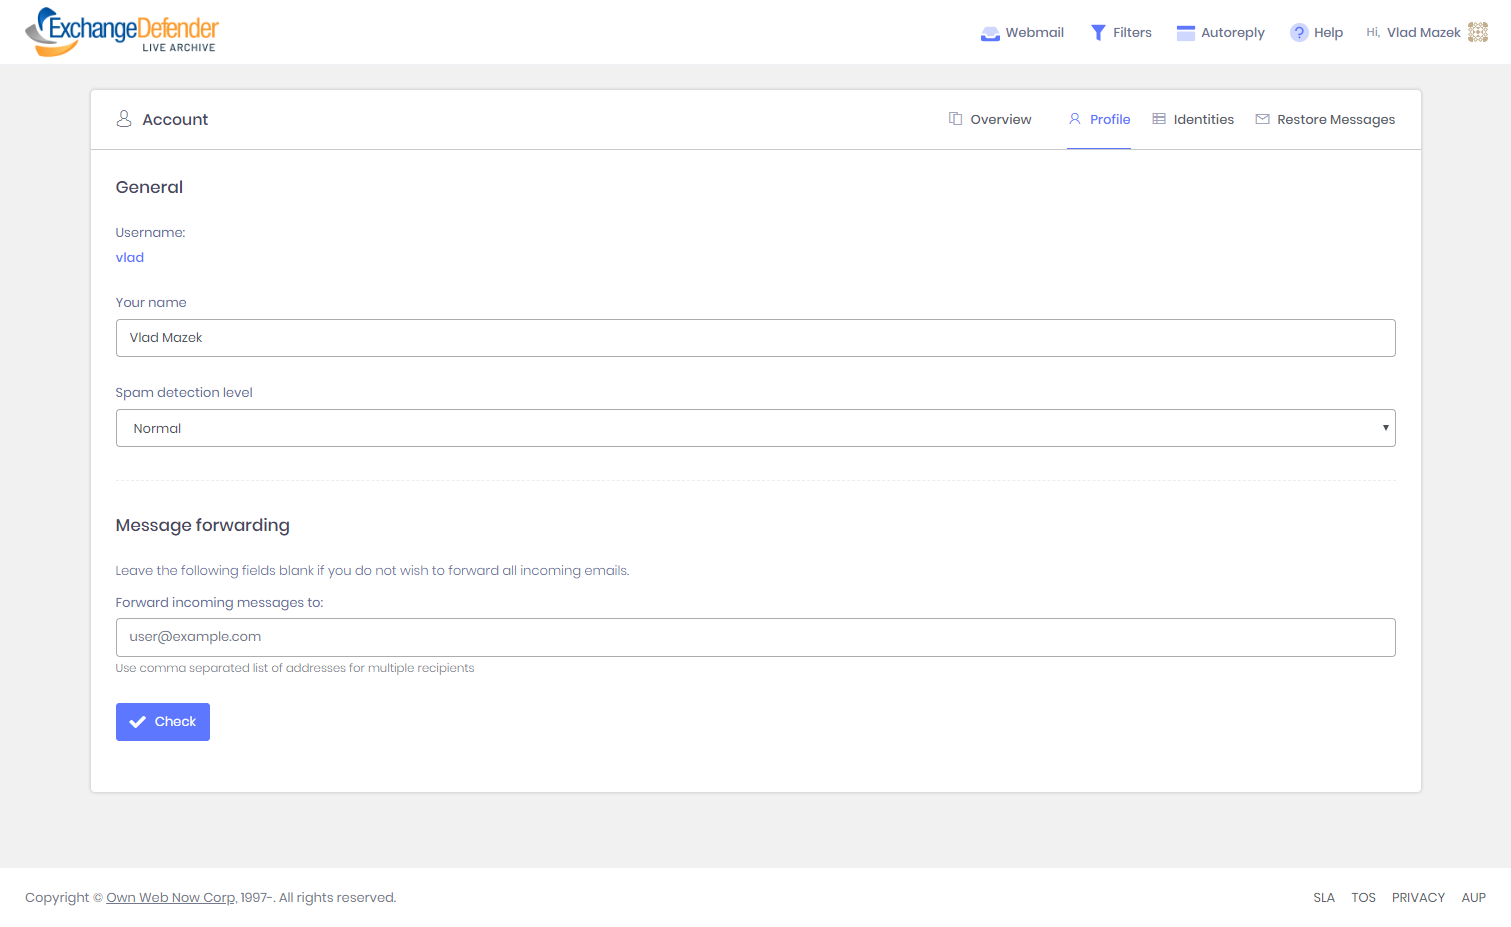The height and width of the screenshot is (927, 1511).
Task: Click the Overview tab icon
Action: coord(955,119)
